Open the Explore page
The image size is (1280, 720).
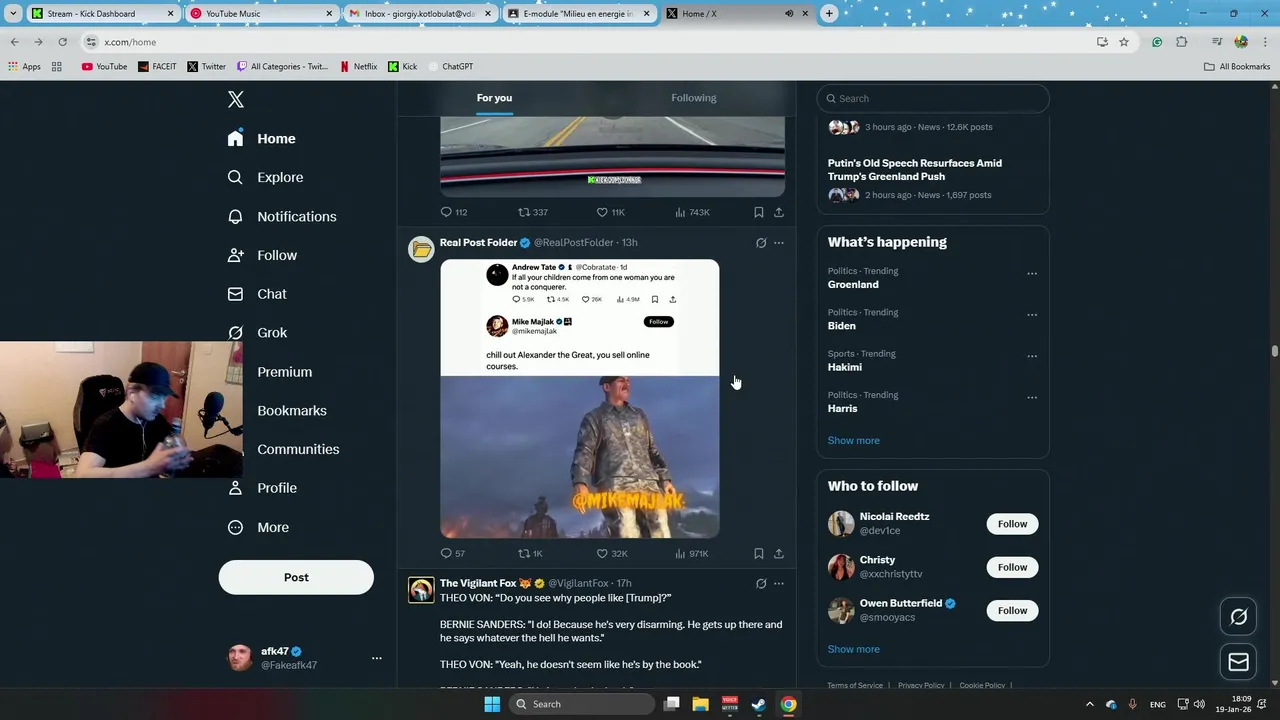[265, 177]
